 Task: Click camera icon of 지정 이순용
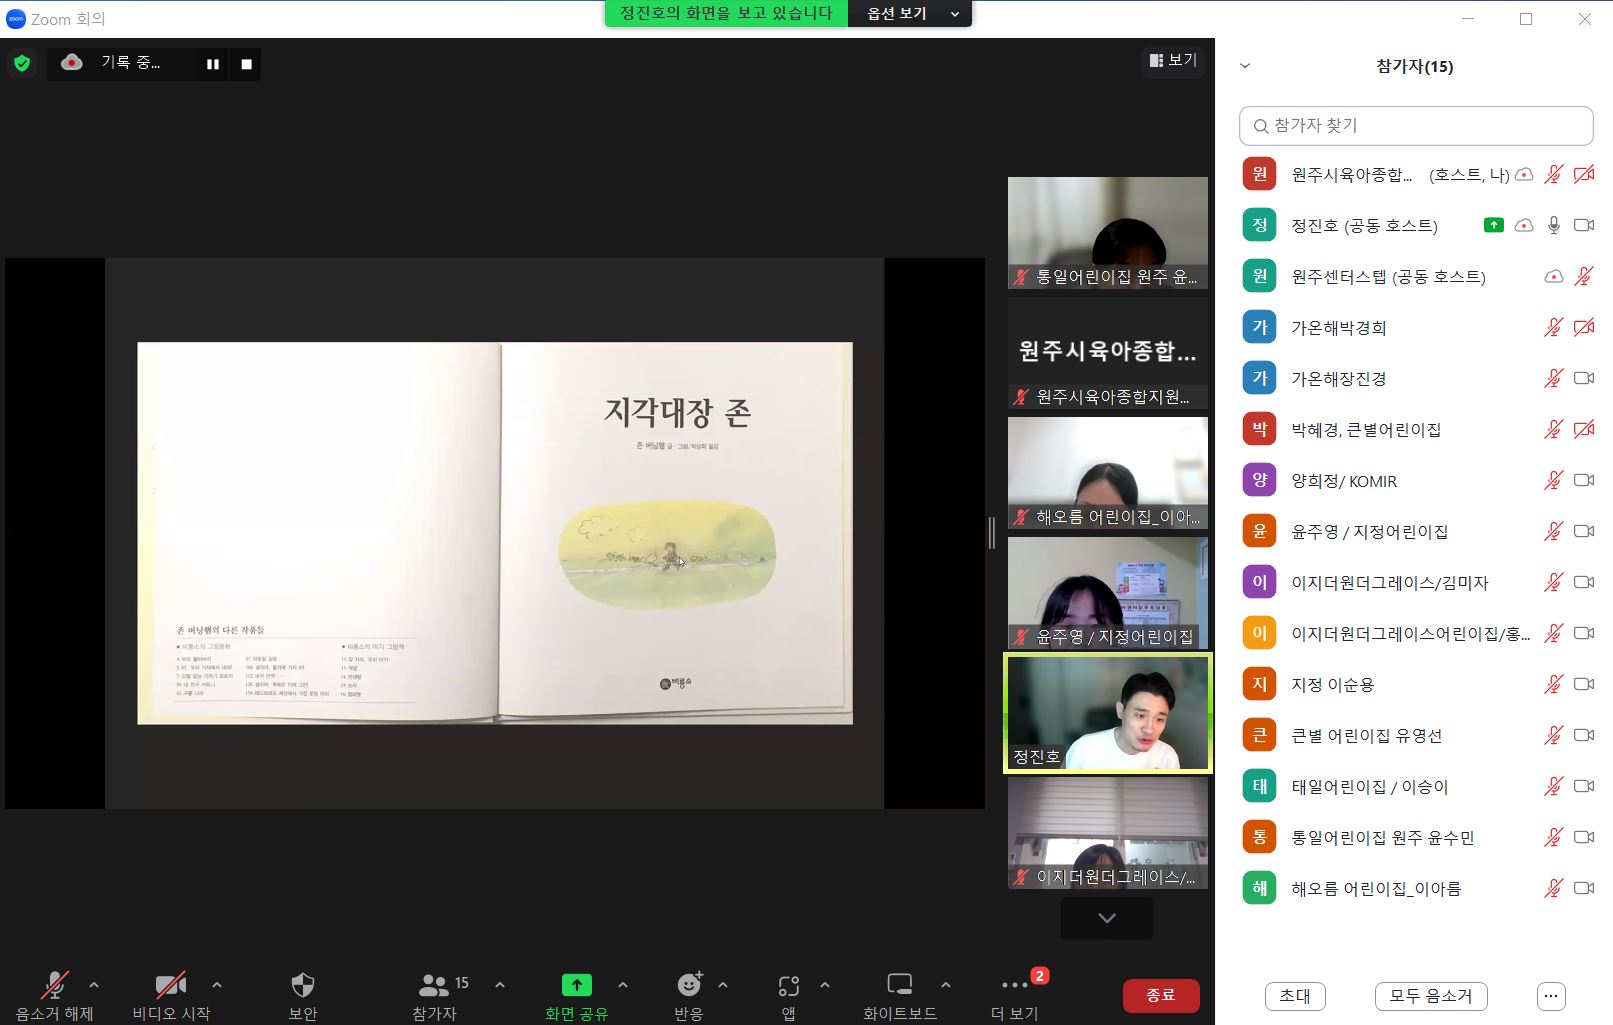pos(1584,685)
